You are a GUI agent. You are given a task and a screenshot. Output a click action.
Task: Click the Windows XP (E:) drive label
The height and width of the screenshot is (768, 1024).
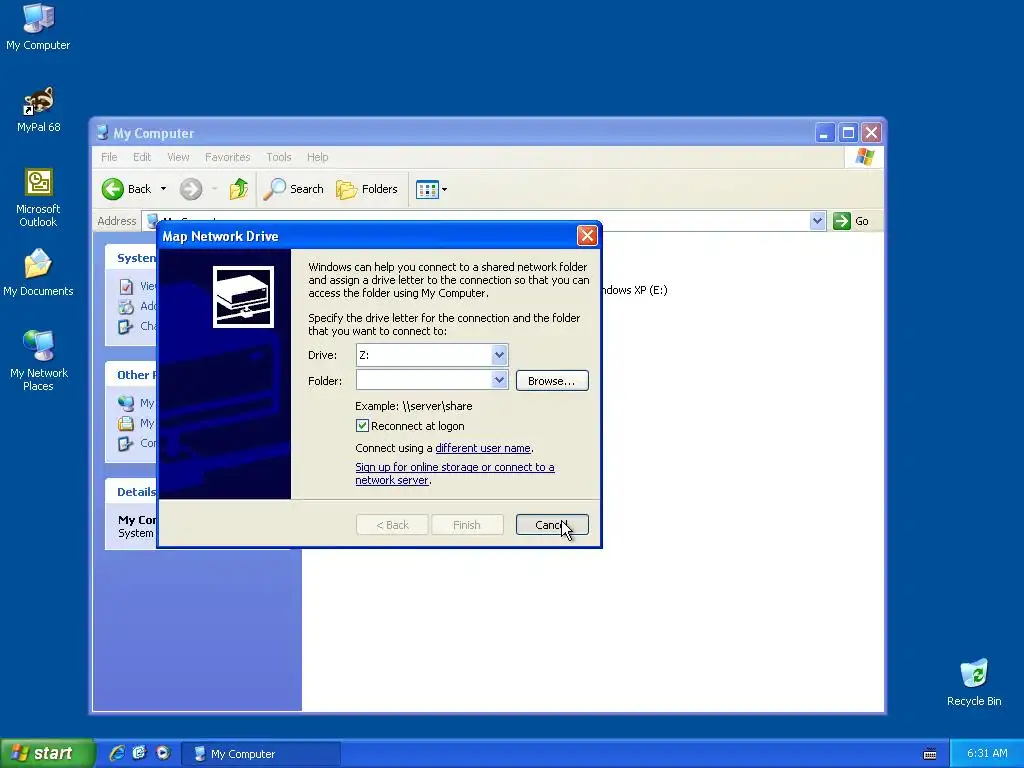[x=634, y=290]
